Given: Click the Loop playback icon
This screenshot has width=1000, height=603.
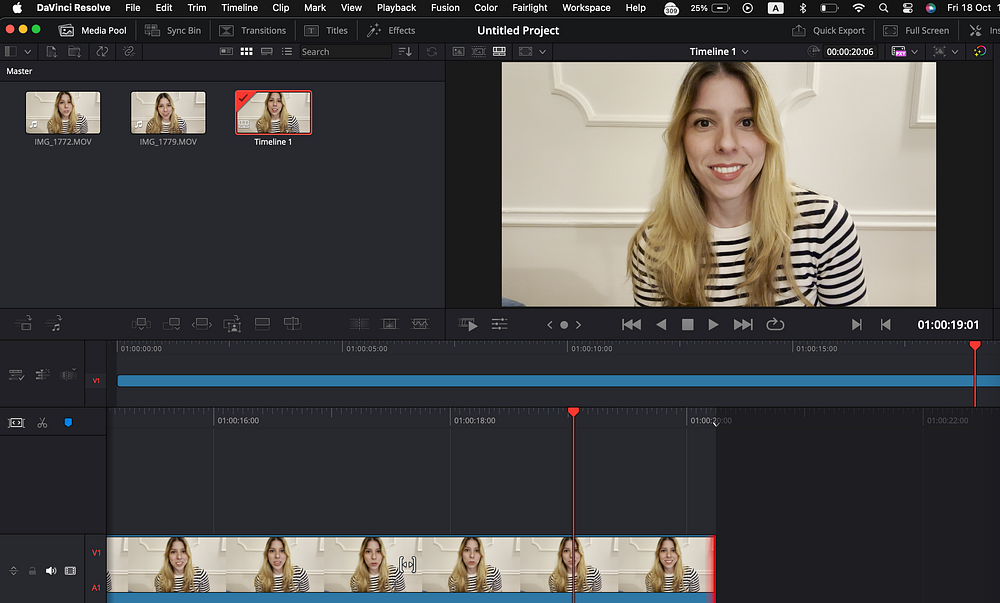Looking at the screenshot, I should click(775, 324).
